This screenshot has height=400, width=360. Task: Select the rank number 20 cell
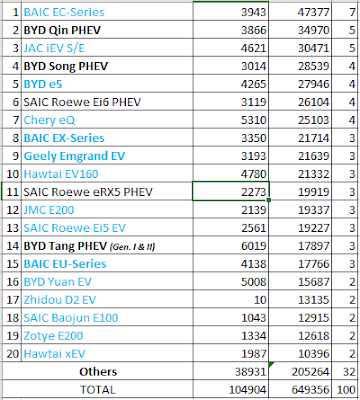pos(13,354)
